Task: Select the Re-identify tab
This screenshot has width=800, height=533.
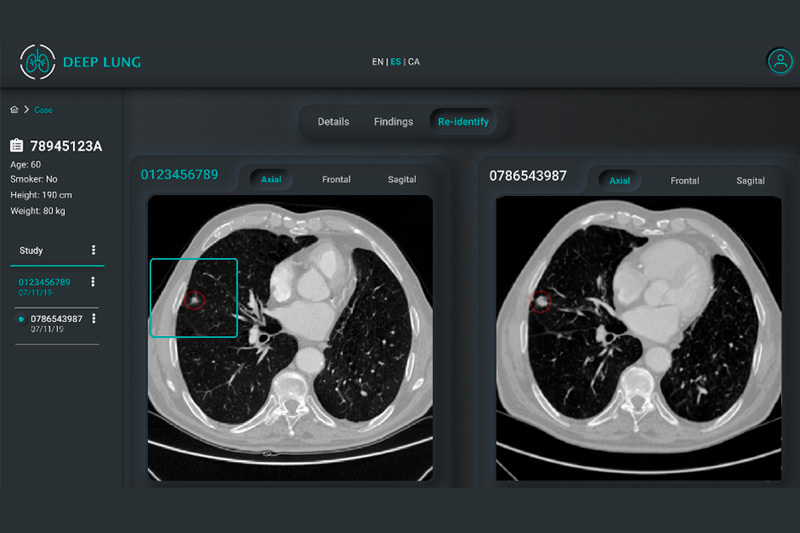Action: pyautogui.click(x=463, y=122)
